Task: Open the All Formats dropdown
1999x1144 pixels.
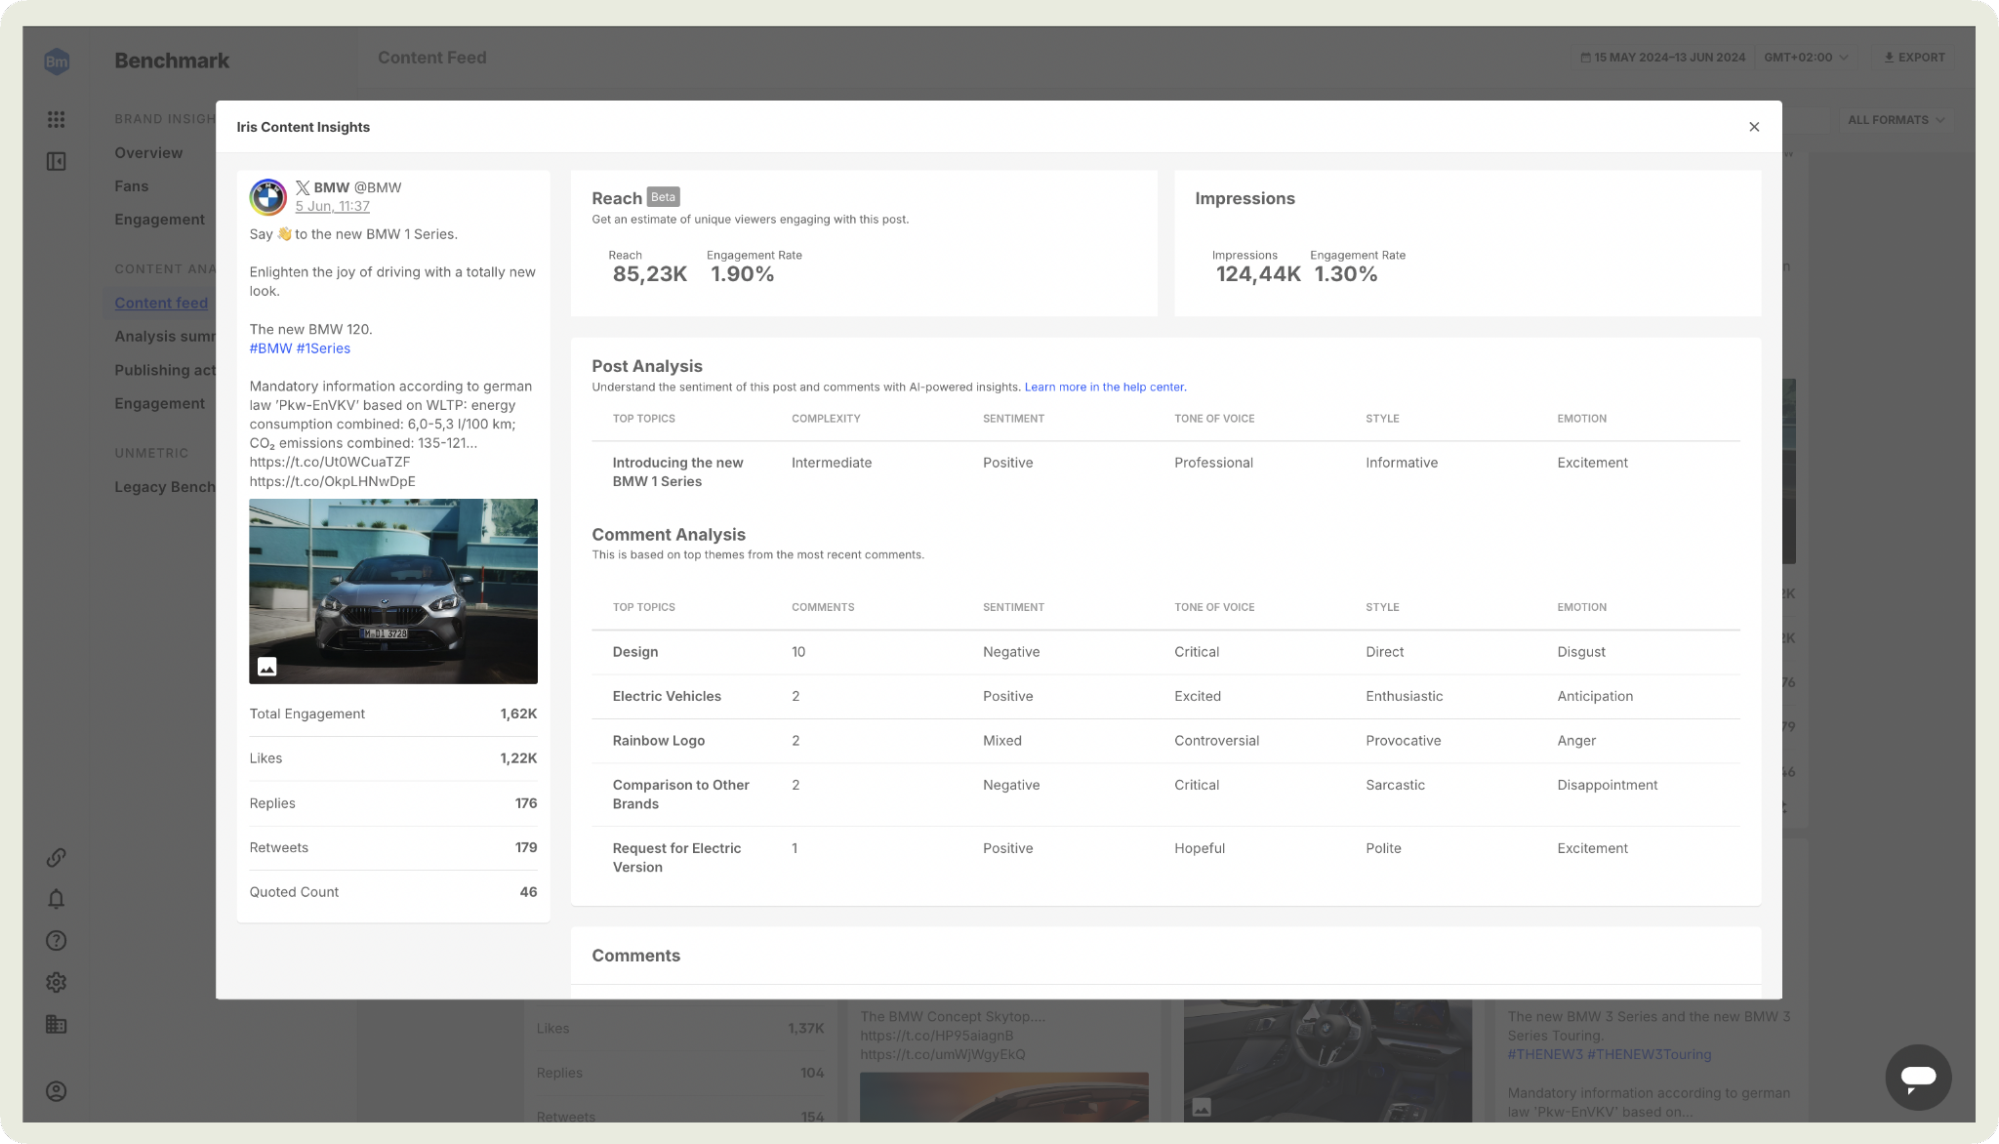Action: (1895, 120)
